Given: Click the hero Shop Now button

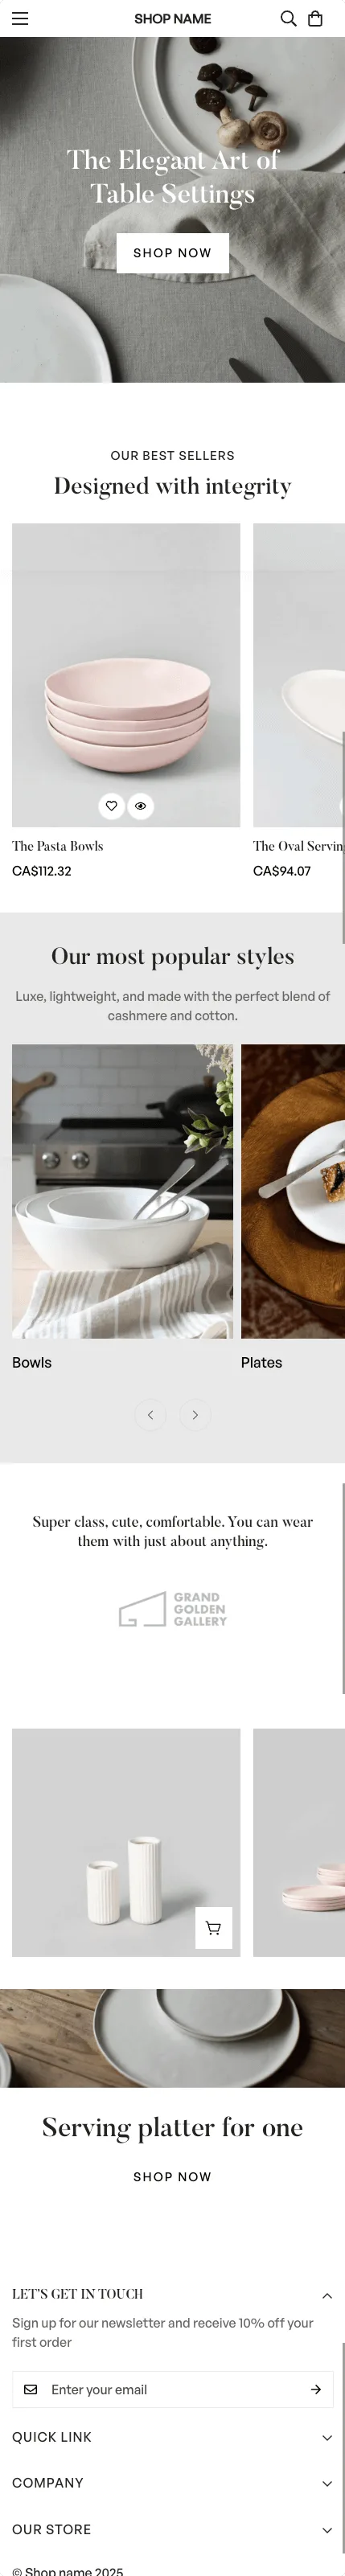Looking at the screenshot, I should (x=172, y=253).
